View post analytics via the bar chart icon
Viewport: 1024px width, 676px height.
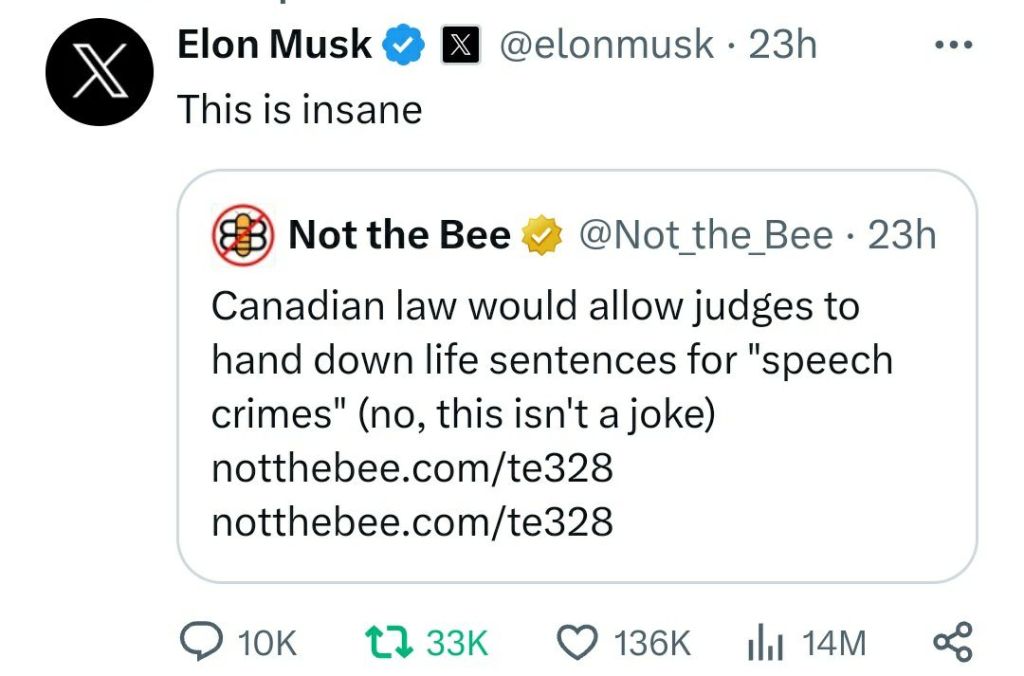[x=762, y=642]
